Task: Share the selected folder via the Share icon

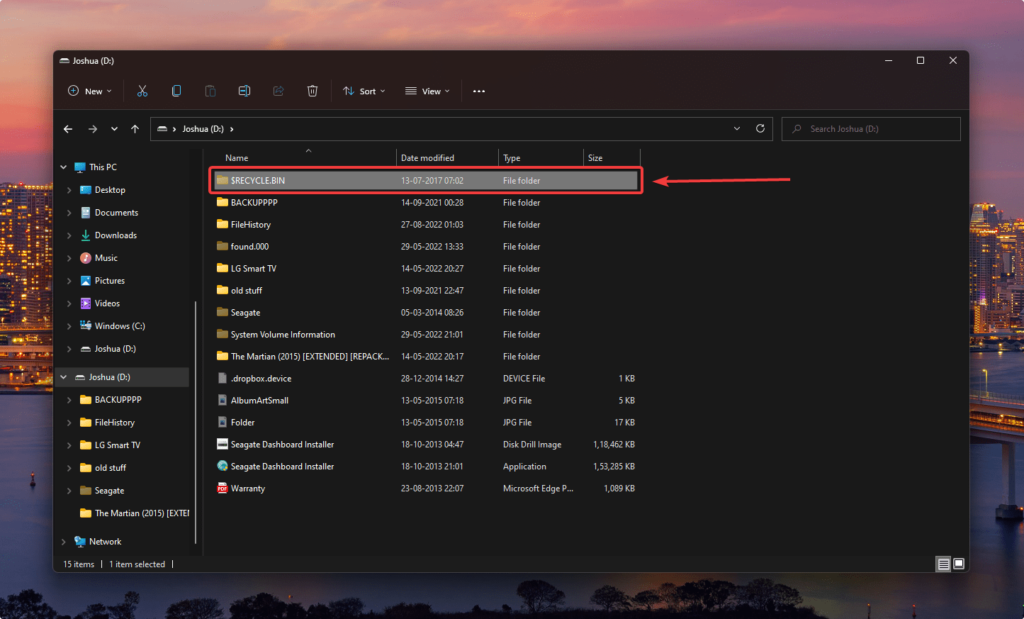Action: tap(278, 90)
